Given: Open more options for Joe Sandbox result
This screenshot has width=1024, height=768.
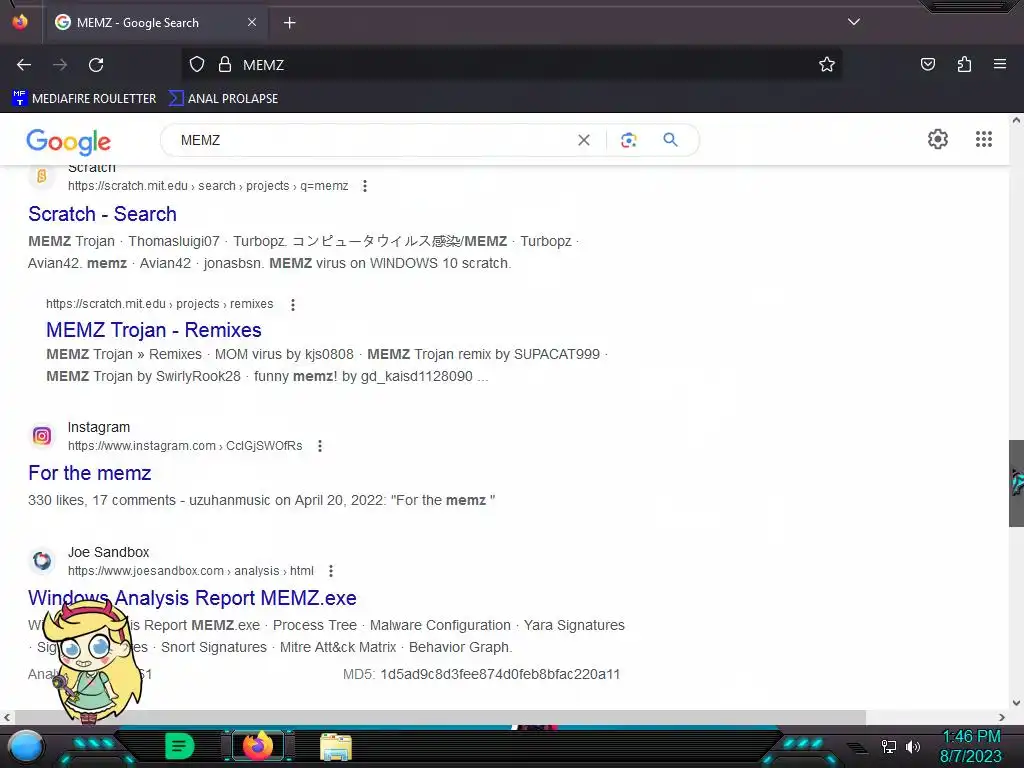Looking at the screenshot, I should (x=331, y=571).
